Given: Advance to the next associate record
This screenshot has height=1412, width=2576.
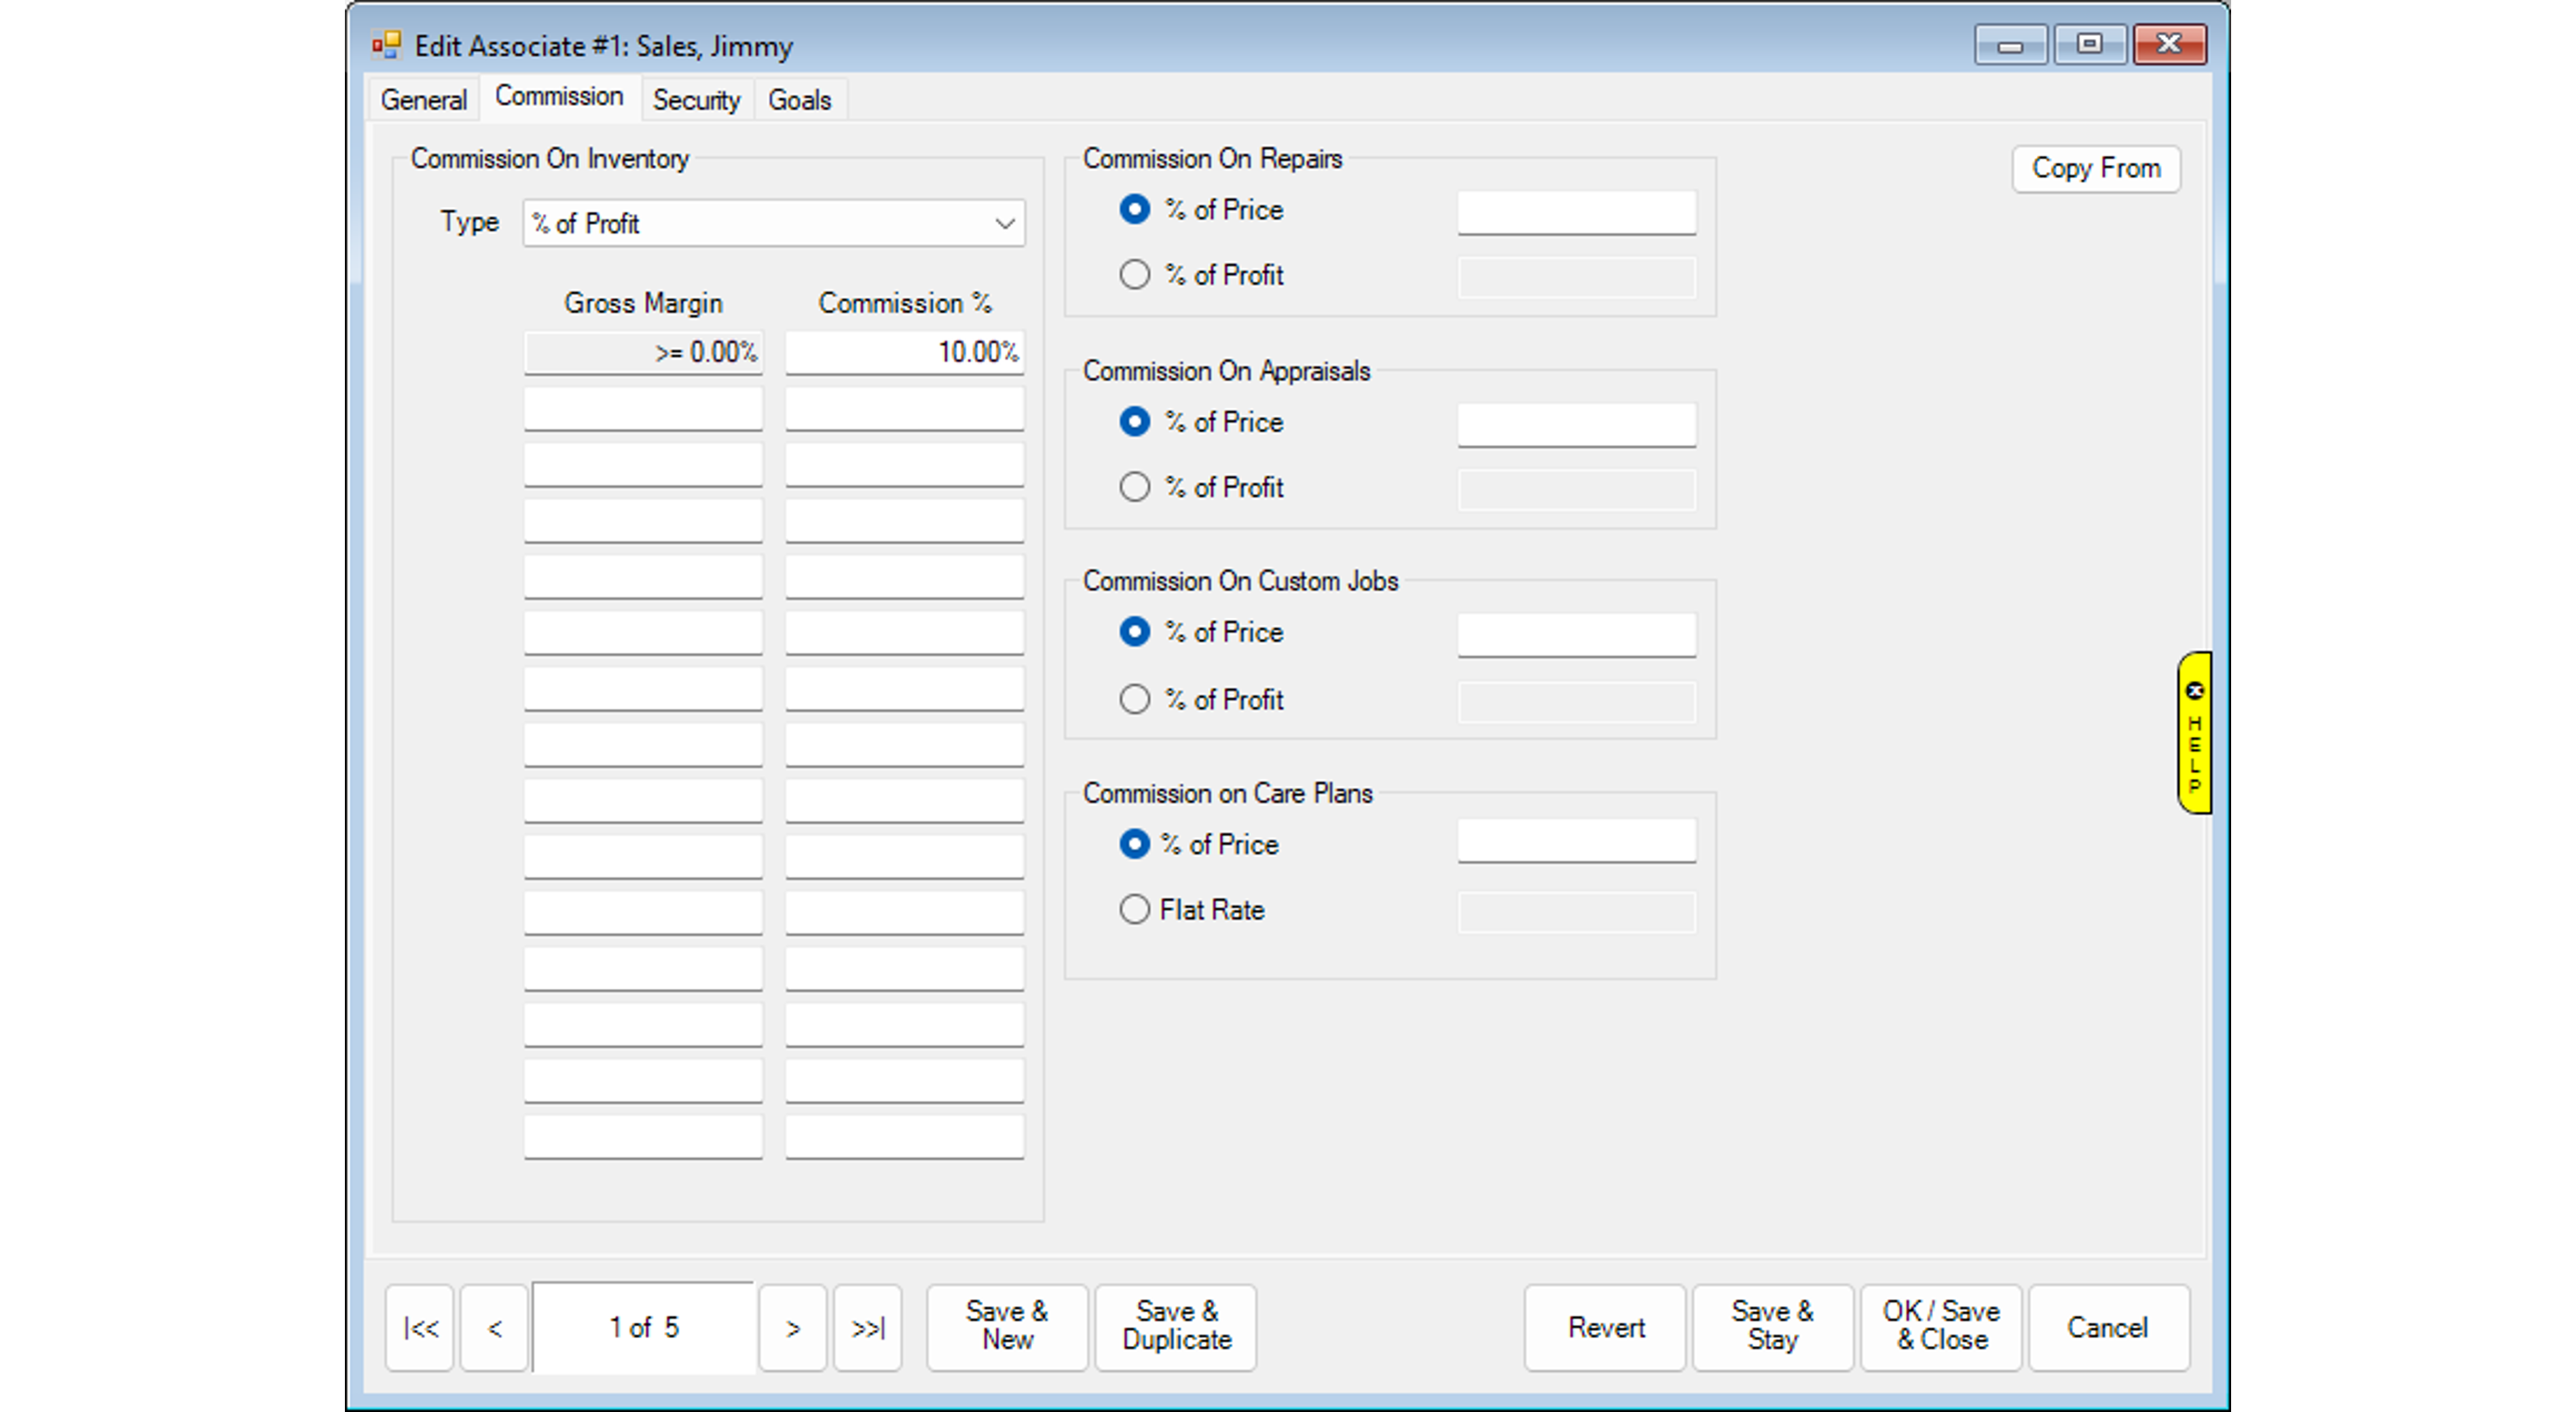Looking at the screenshot, I should pos(792,1327).
